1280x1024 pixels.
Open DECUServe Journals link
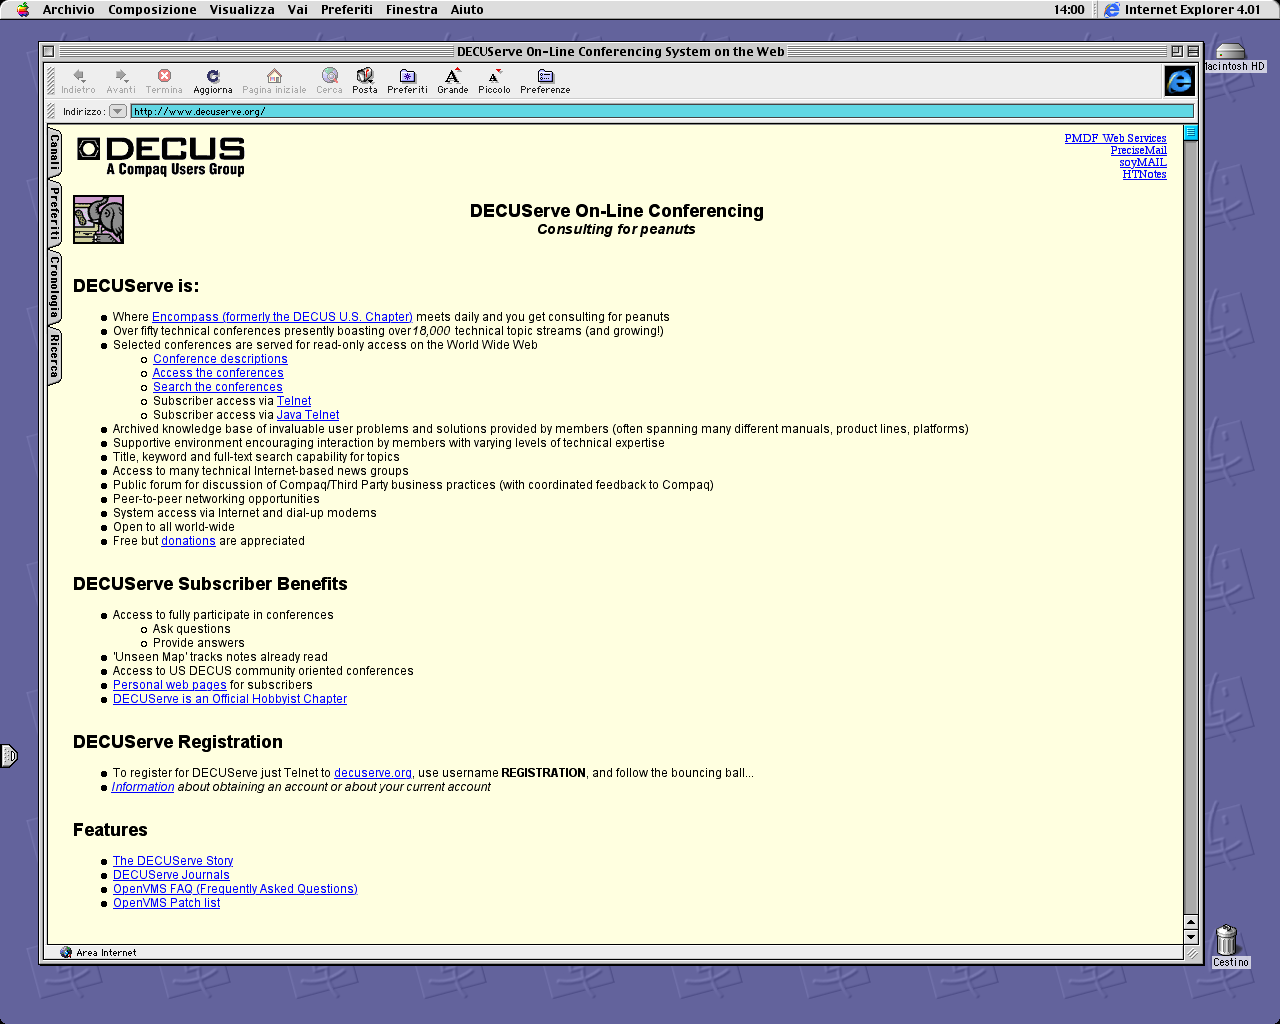tap(171, 875)
